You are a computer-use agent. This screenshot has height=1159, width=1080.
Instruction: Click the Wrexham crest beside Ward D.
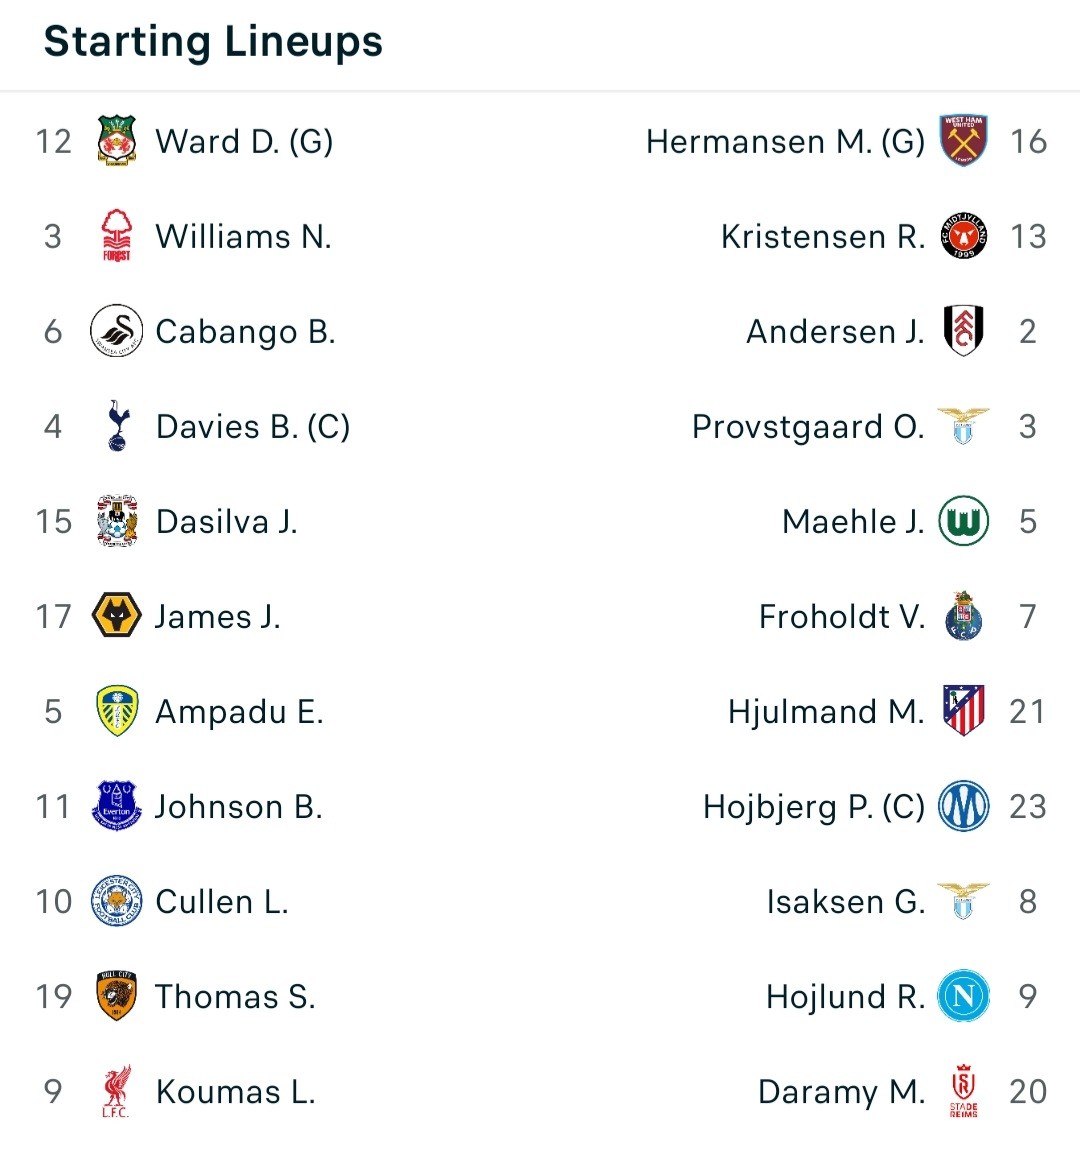pos(117,140)
